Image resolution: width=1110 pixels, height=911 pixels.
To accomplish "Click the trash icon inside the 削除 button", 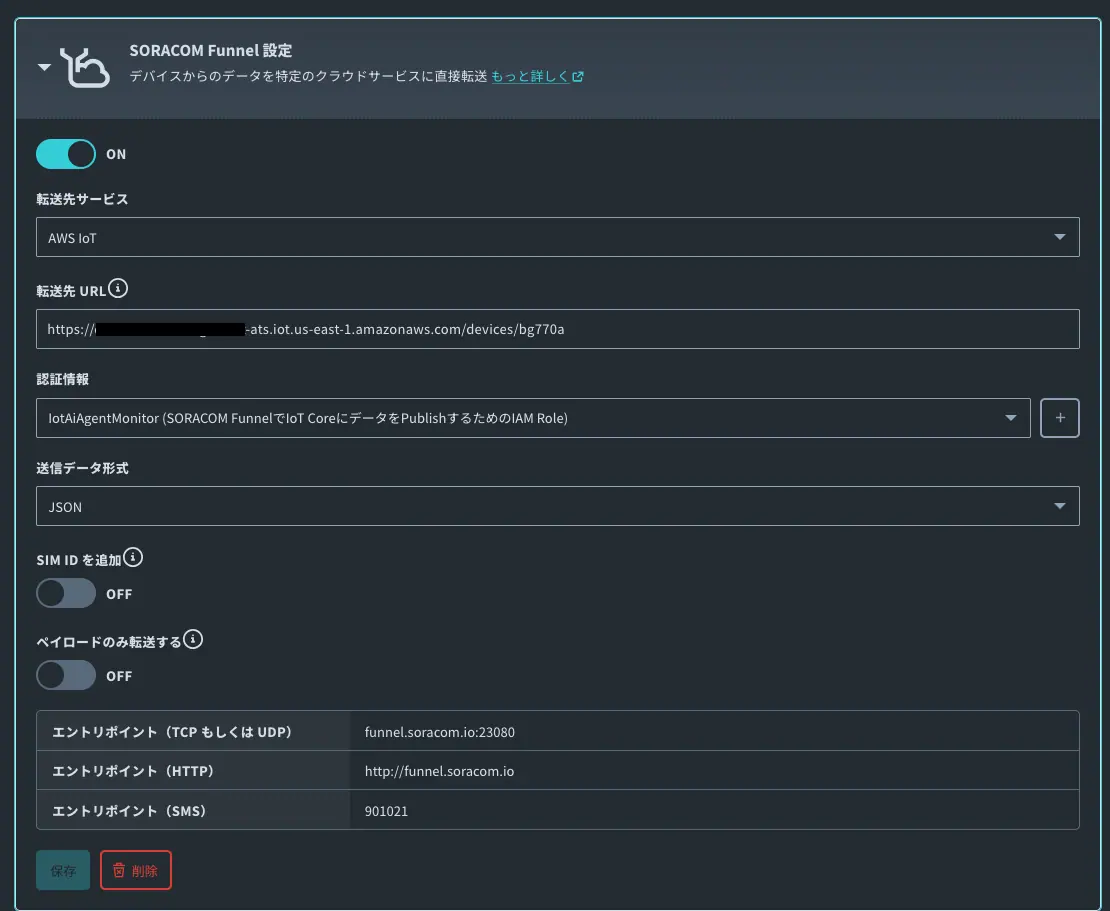I will (x=117, y=870).
